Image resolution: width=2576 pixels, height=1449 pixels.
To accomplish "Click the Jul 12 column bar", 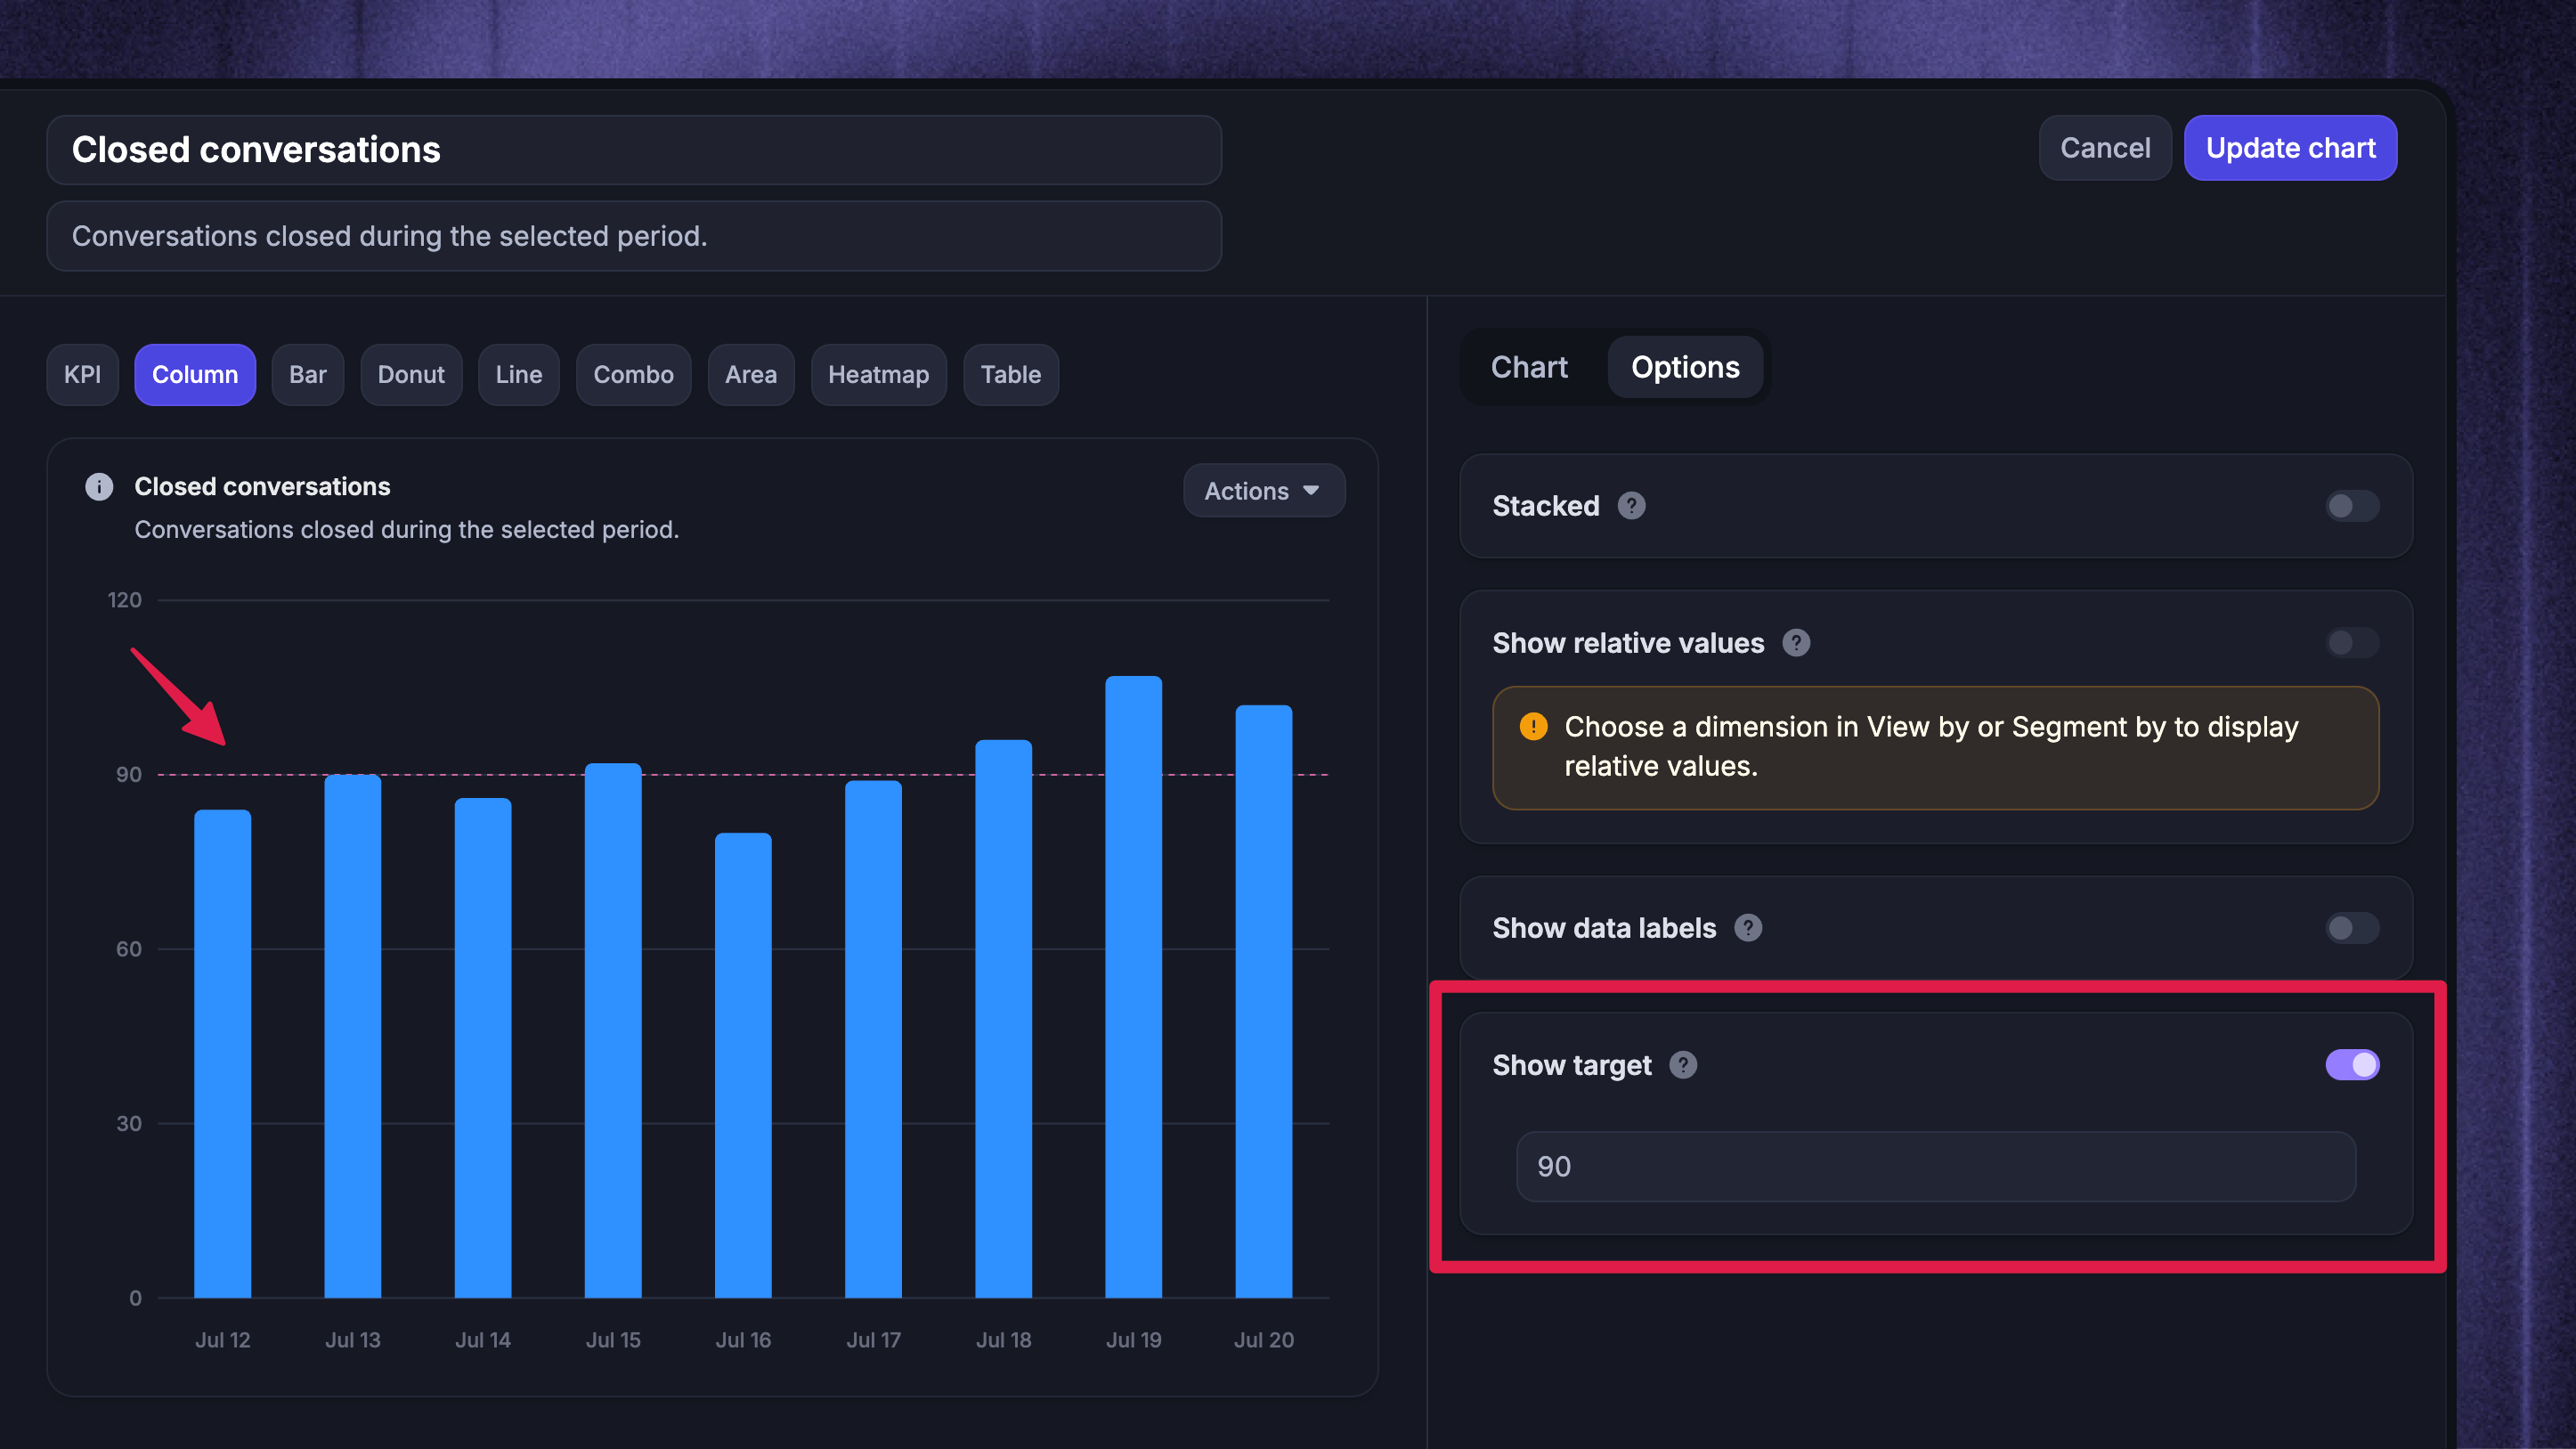I will (223, 1054).
